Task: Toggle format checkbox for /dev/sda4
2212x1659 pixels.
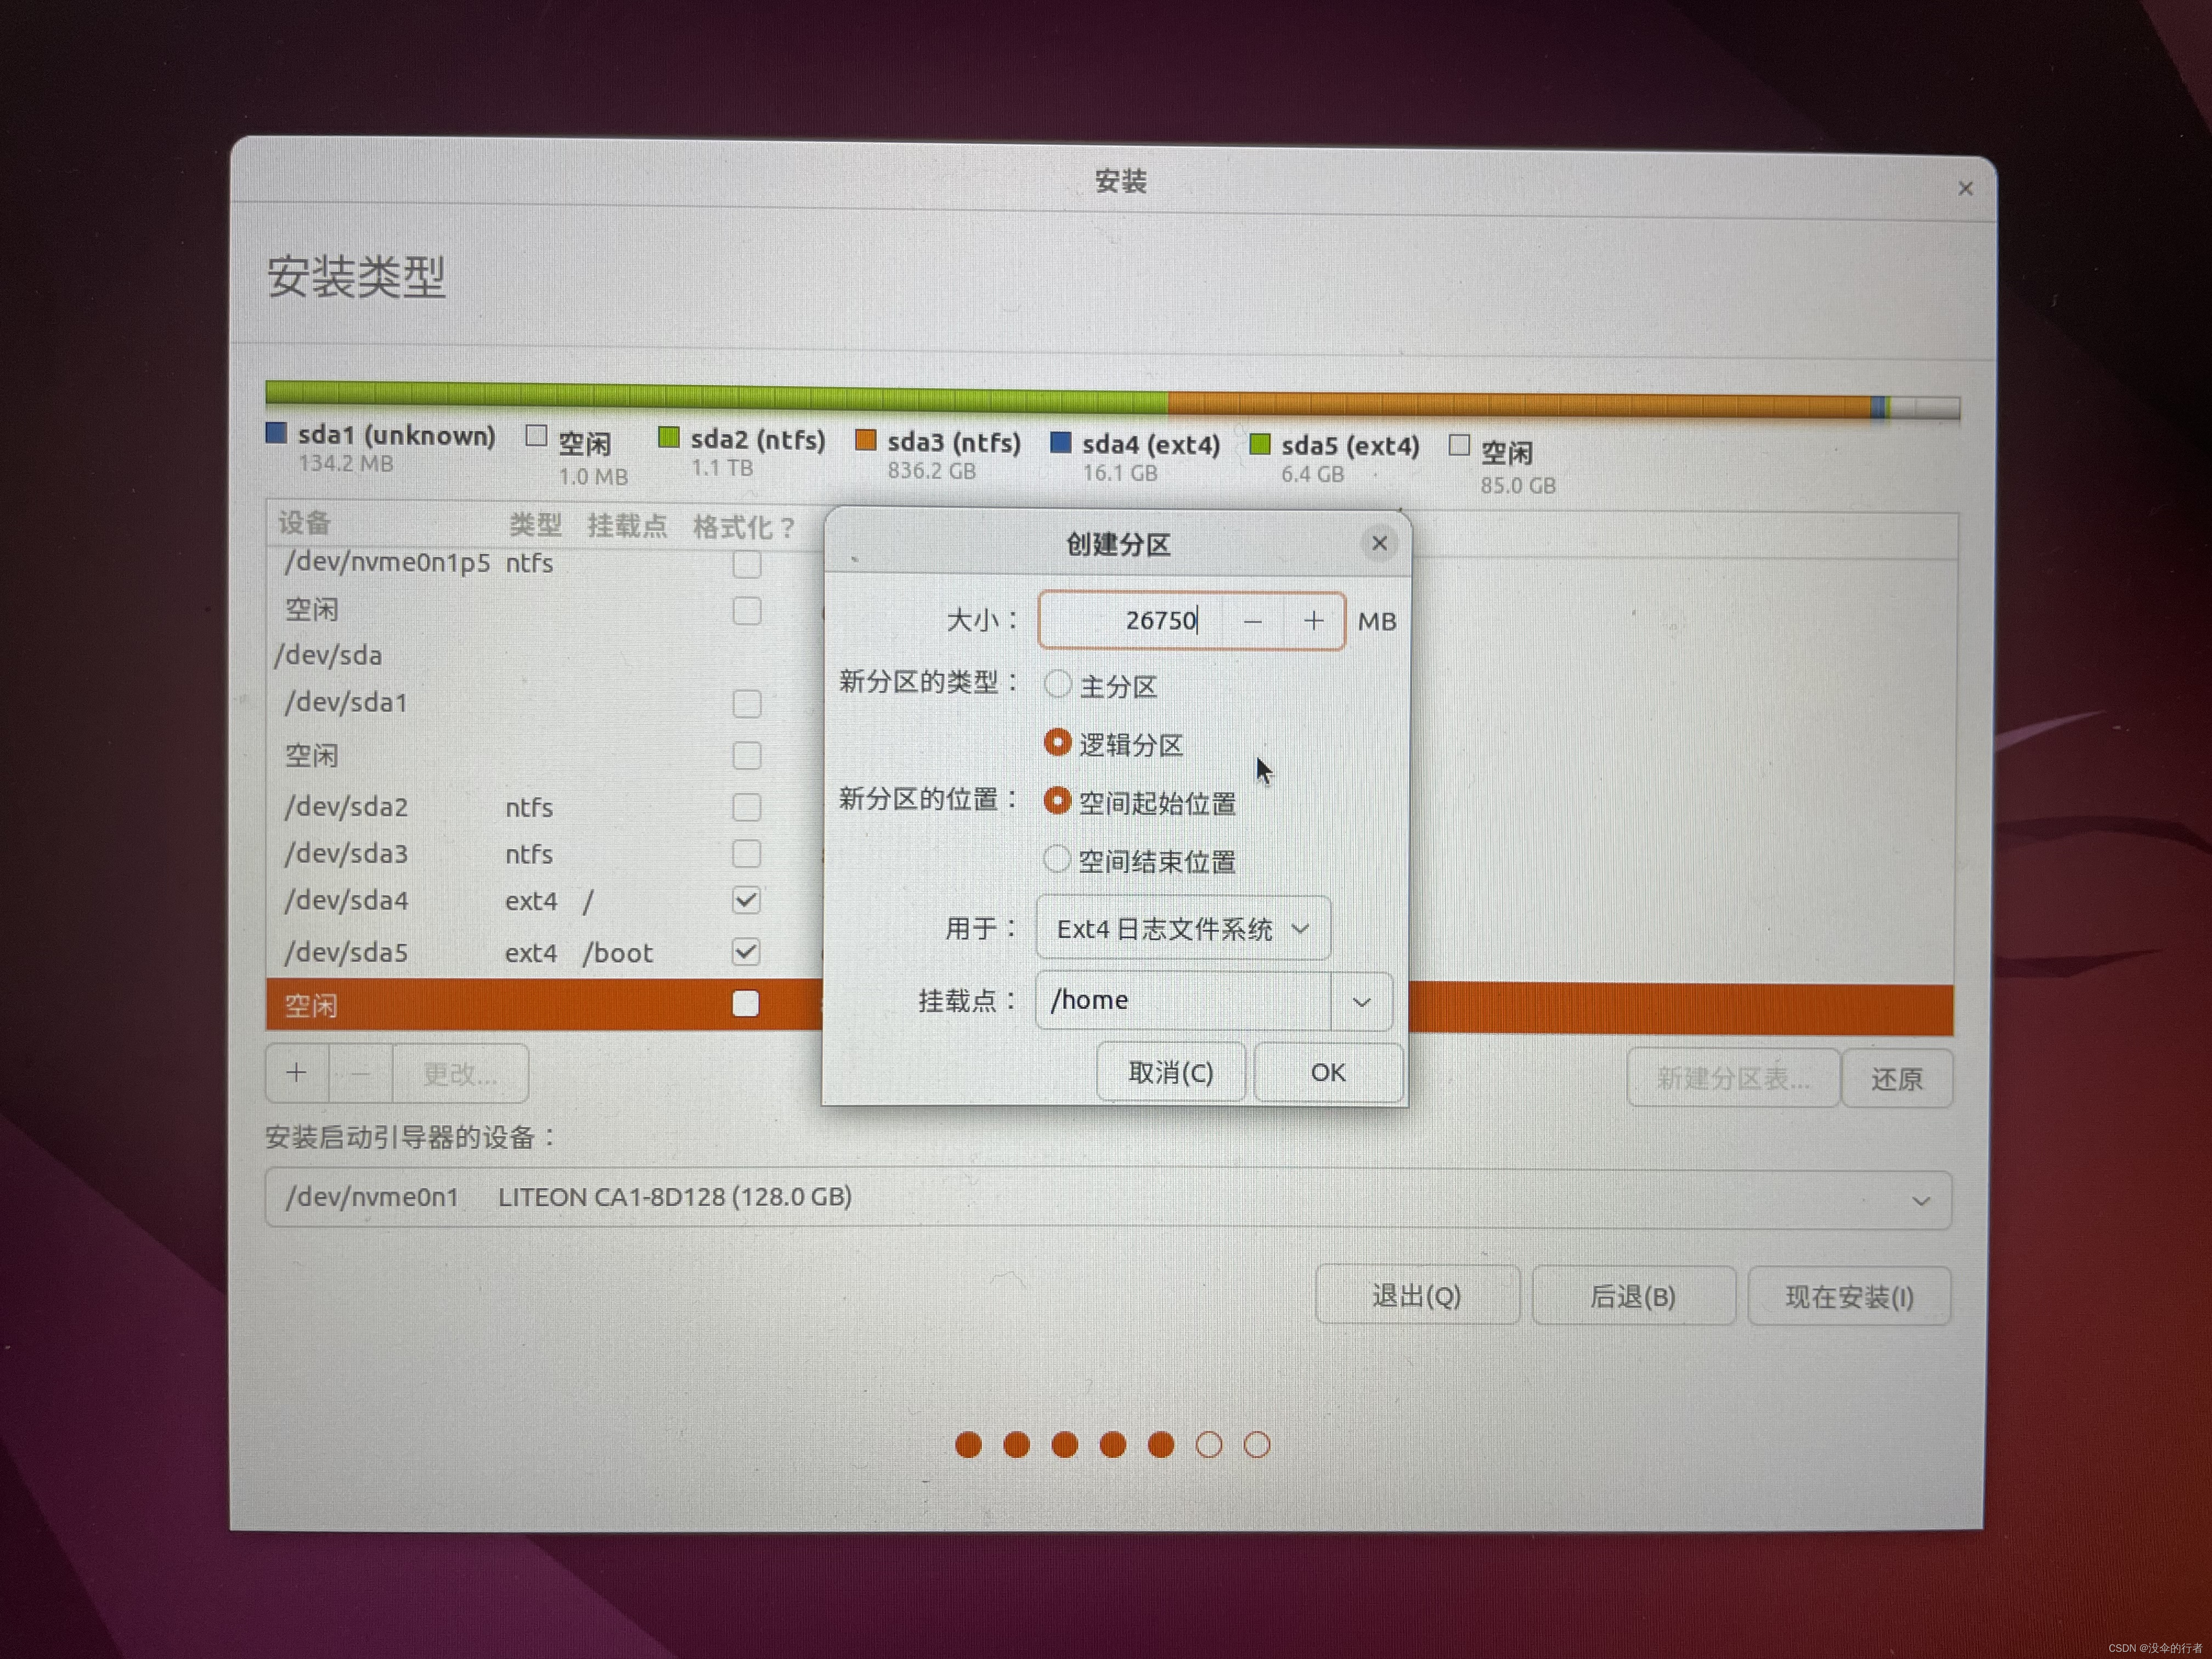Action: 746,900
